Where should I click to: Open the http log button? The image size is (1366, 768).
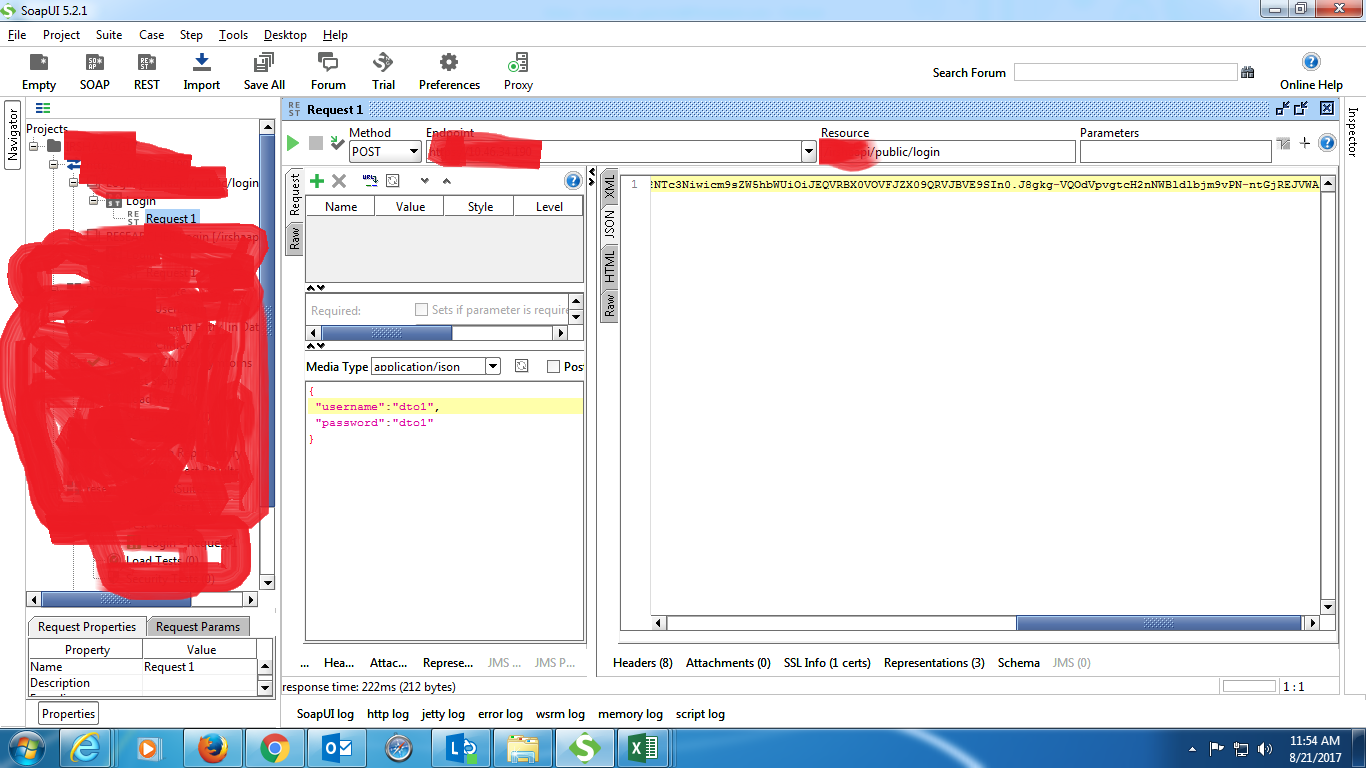pyautogui.click(x=387, y=714)
